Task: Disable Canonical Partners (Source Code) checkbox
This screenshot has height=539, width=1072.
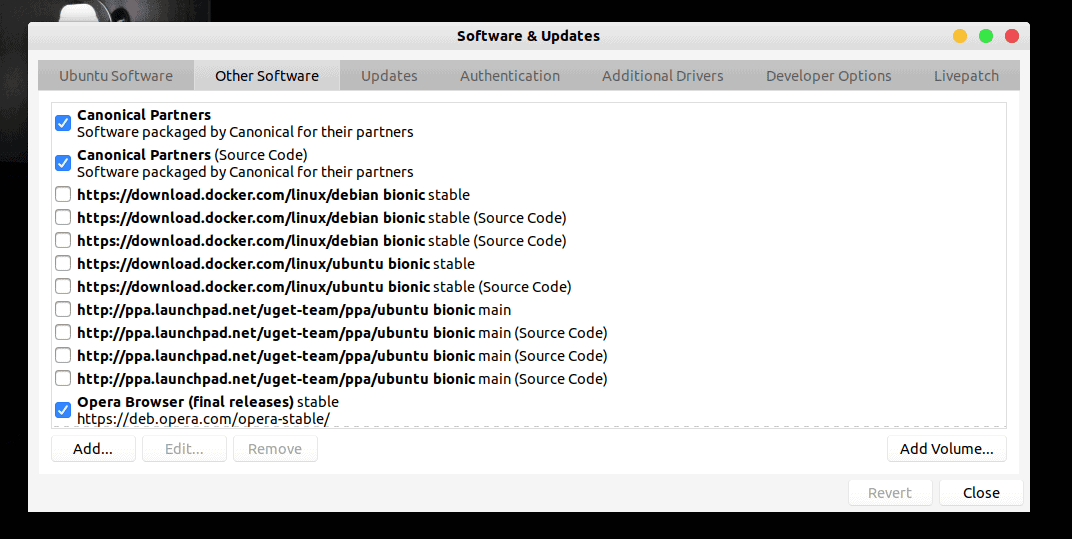Action: tap(63, 163)
